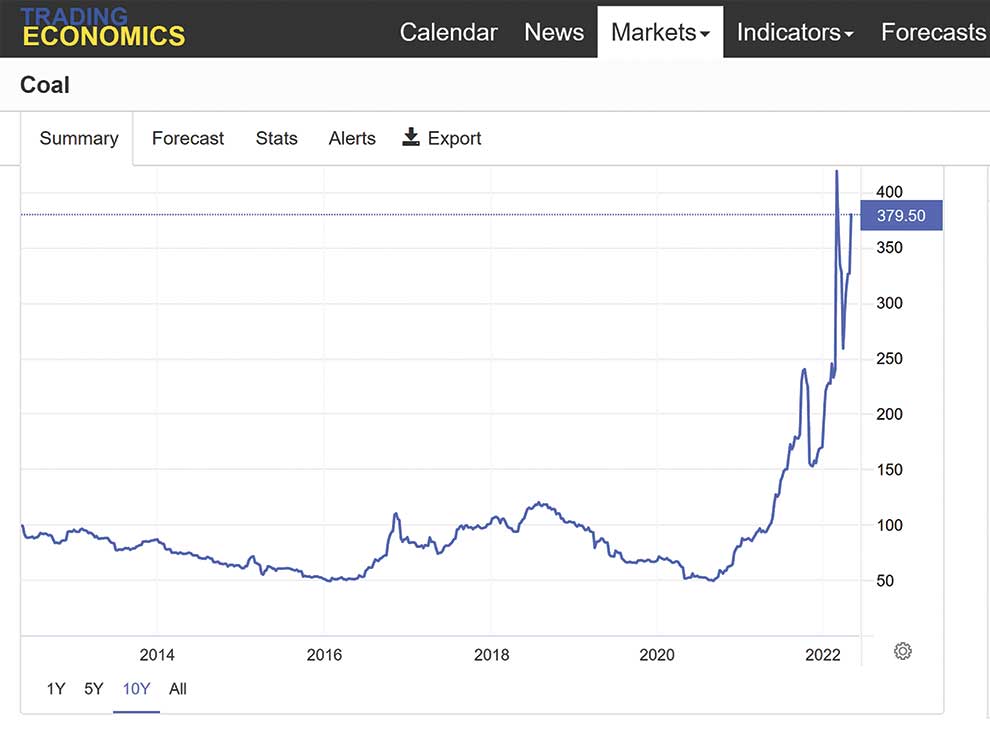The width and height of the screenshot is (990, 744).
Task: Open the Stats tab
Action: [276, 139]
